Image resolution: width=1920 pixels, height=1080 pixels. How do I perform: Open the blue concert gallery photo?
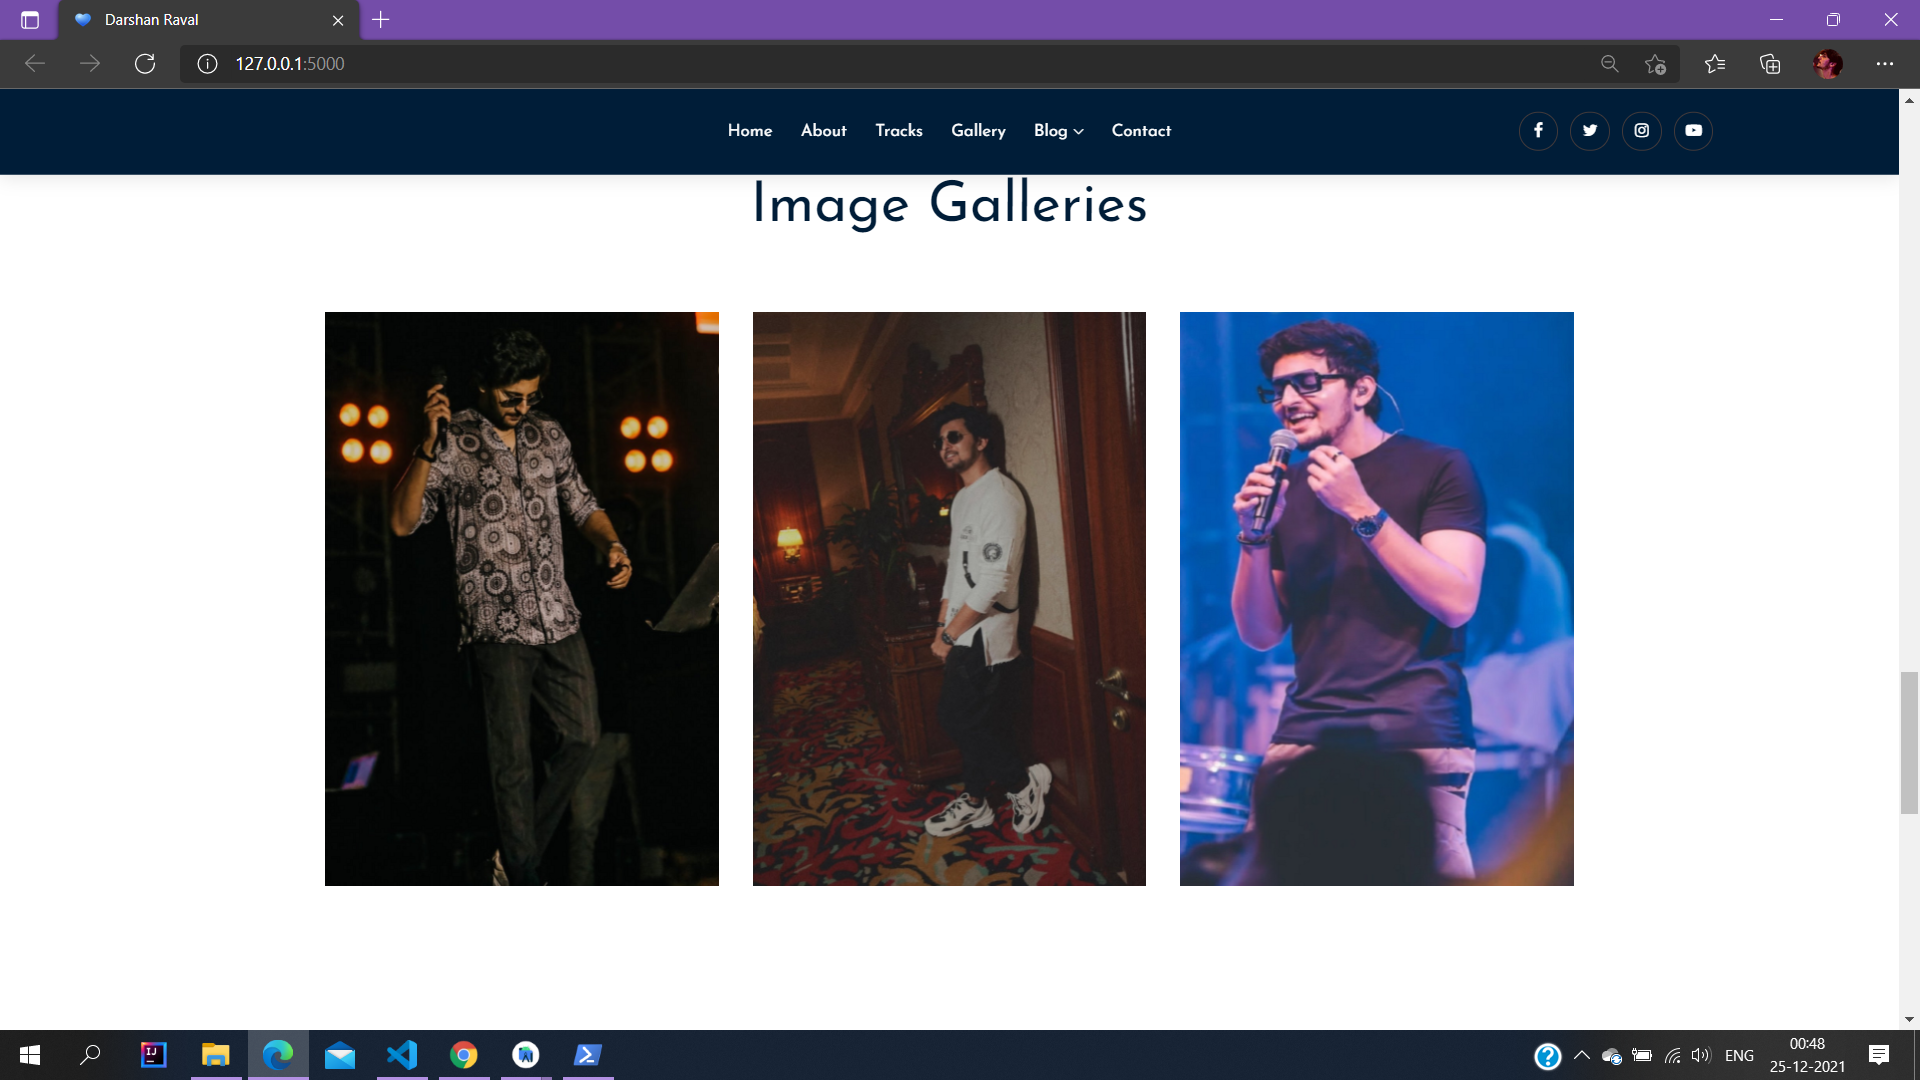[1376, 598]
